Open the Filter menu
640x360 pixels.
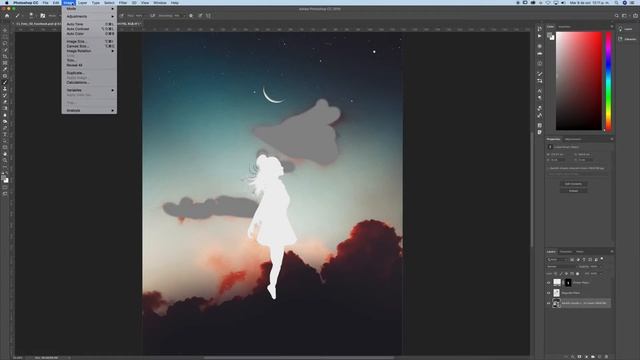123,2
